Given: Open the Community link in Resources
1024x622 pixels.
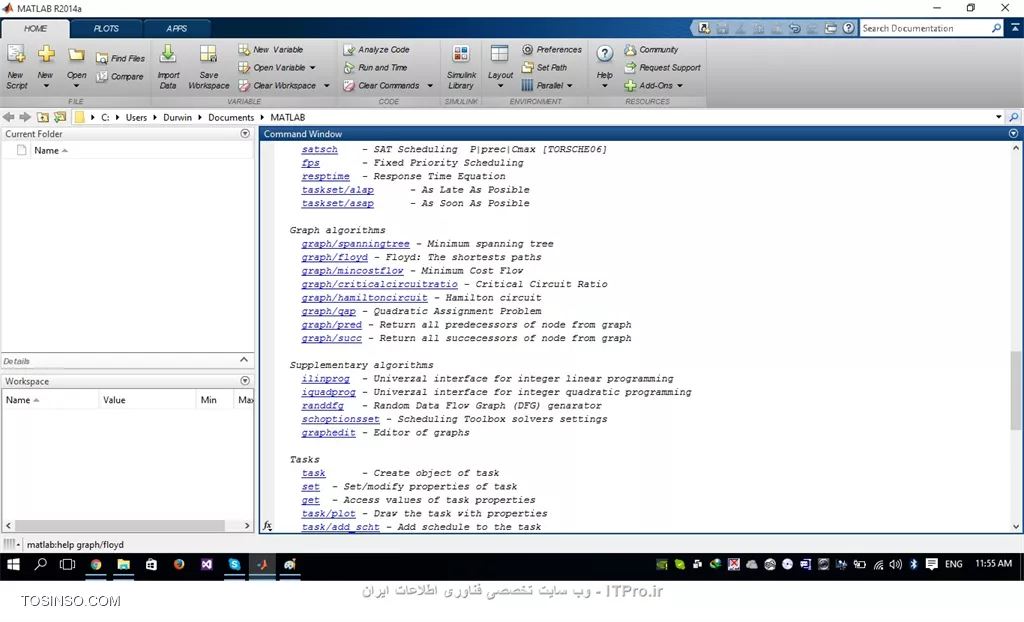Looking at the screenshot, I should [651, 50].
